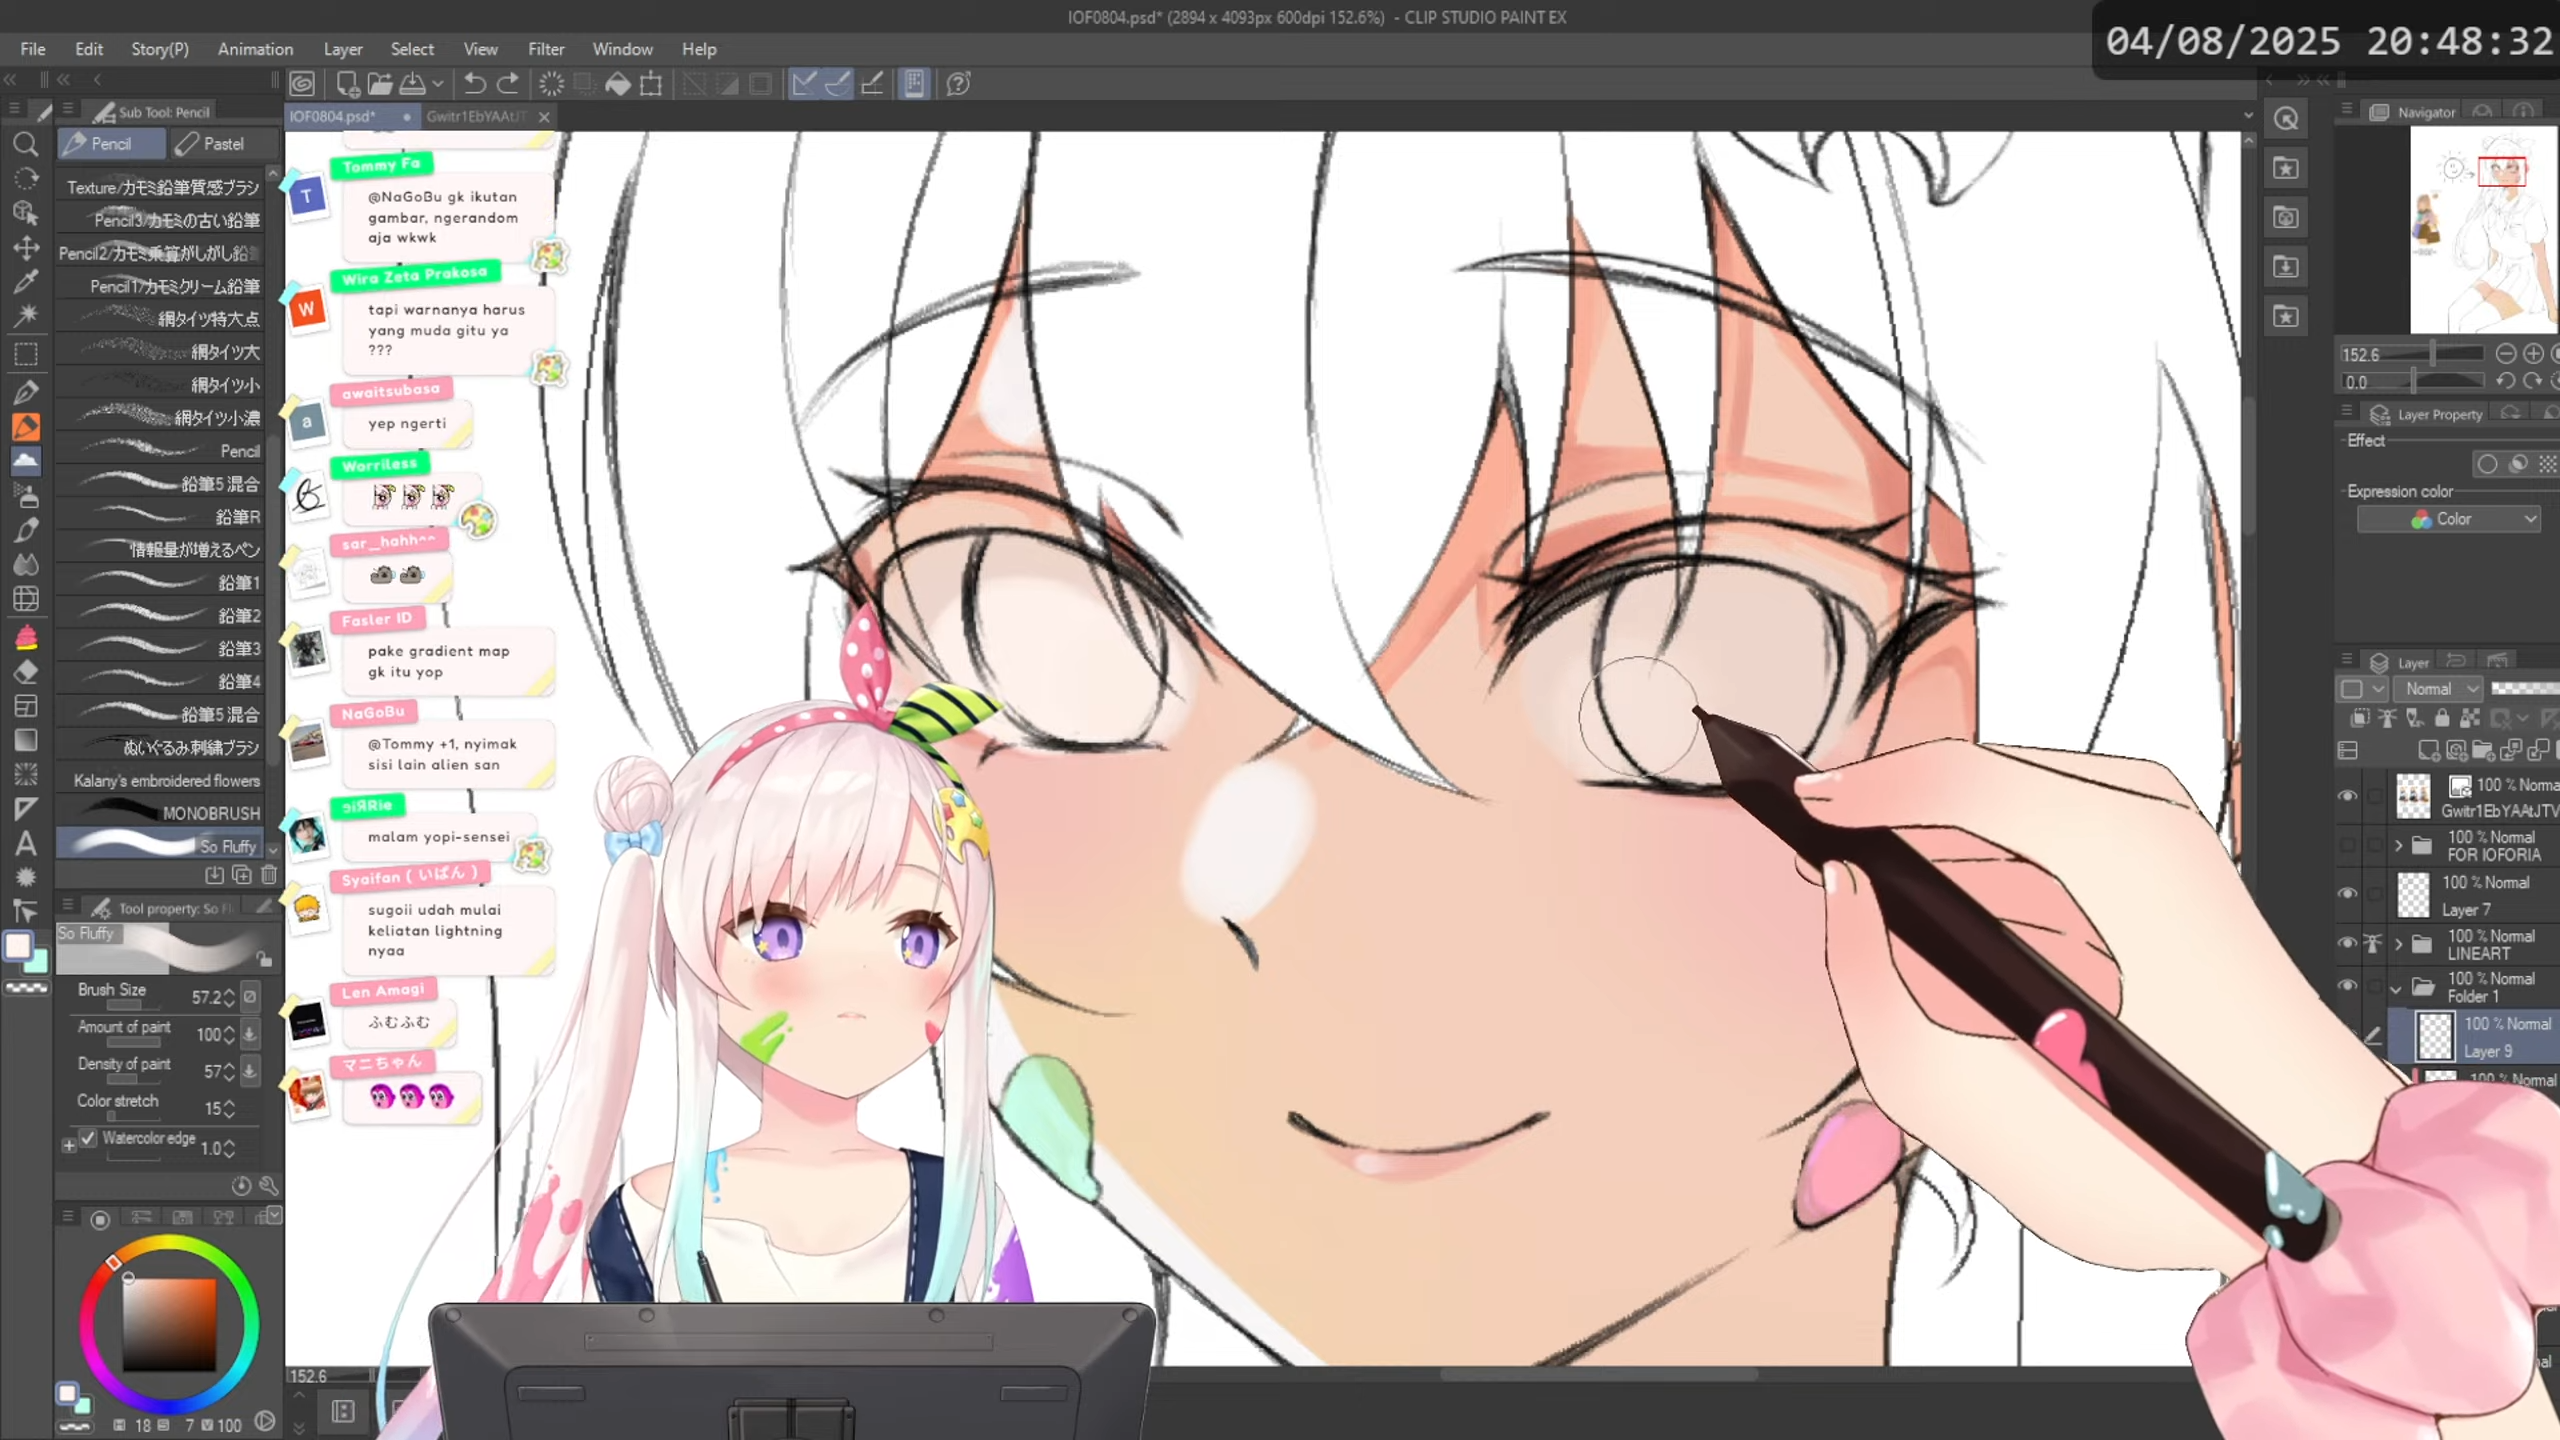2560x1440 pixels.
Task: Select the Text tool
Action: (26, 844)
